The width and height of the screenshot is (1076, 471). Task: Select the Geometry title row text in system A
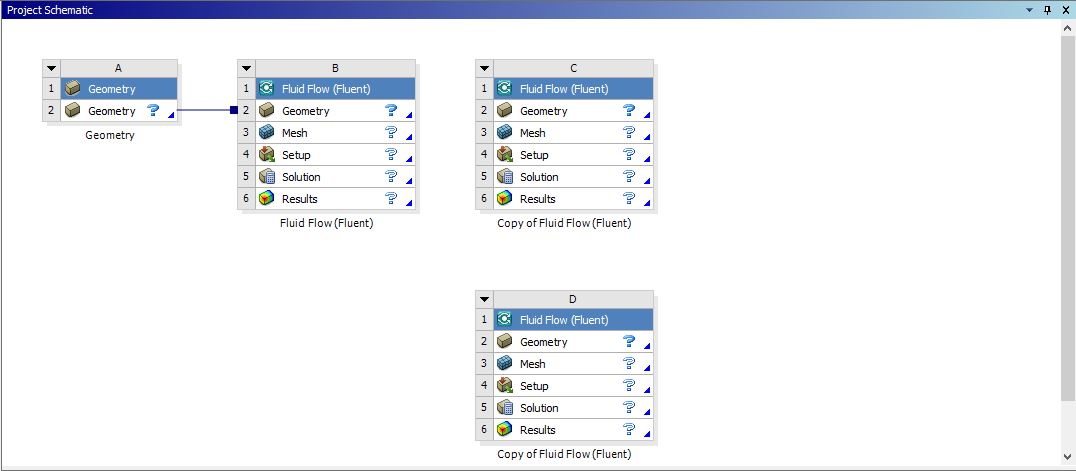point(112,89)
